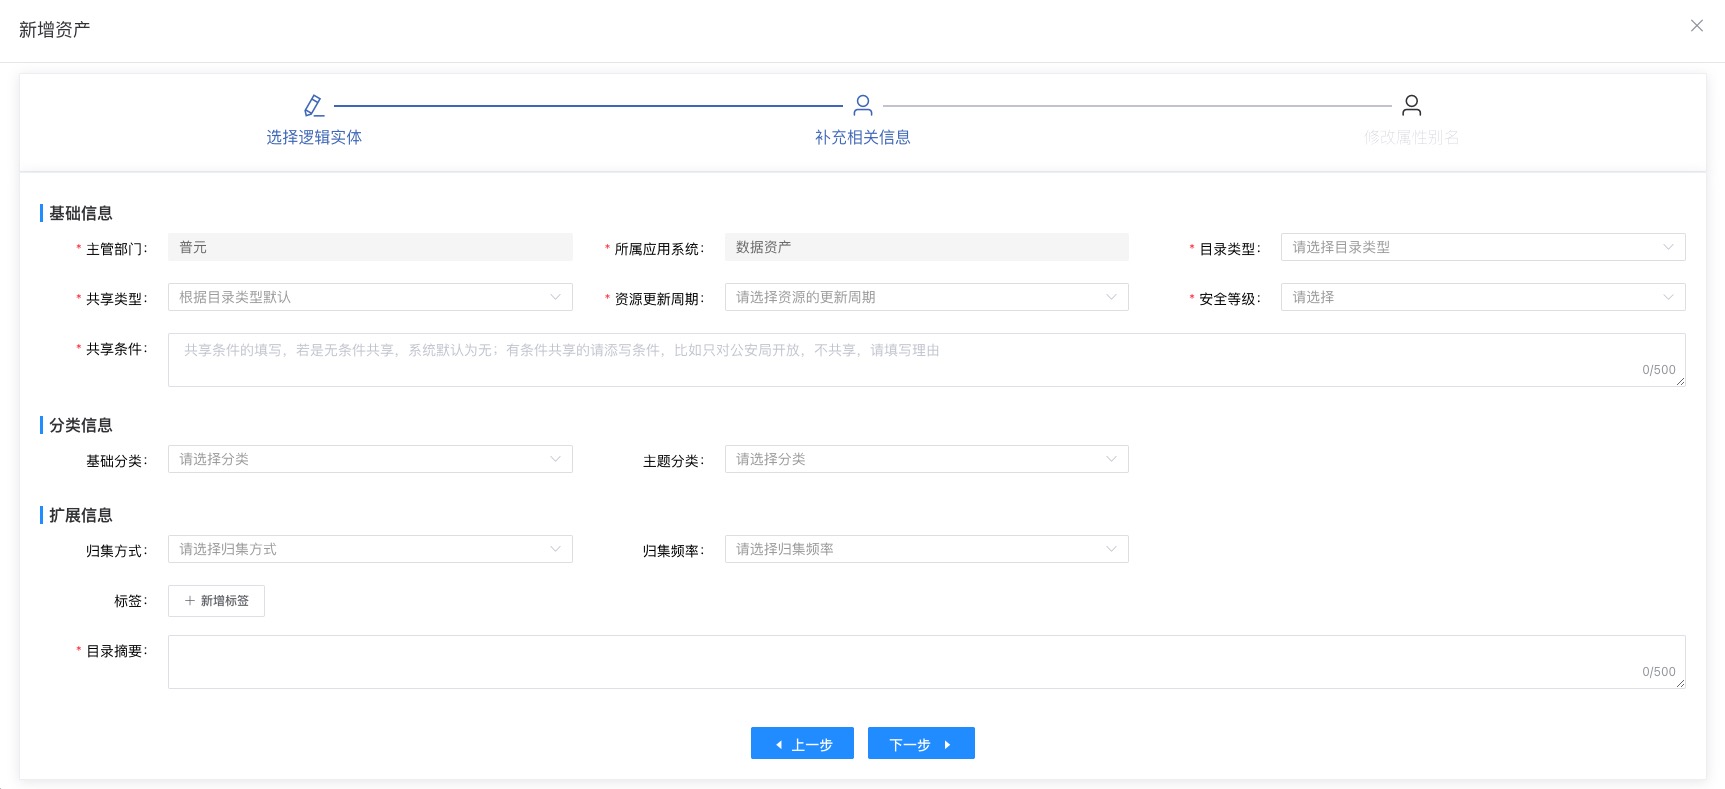Click the 主管部门 field showing 普元
The width and height of the screenshot is (1725, 789).
click(370, 247)
